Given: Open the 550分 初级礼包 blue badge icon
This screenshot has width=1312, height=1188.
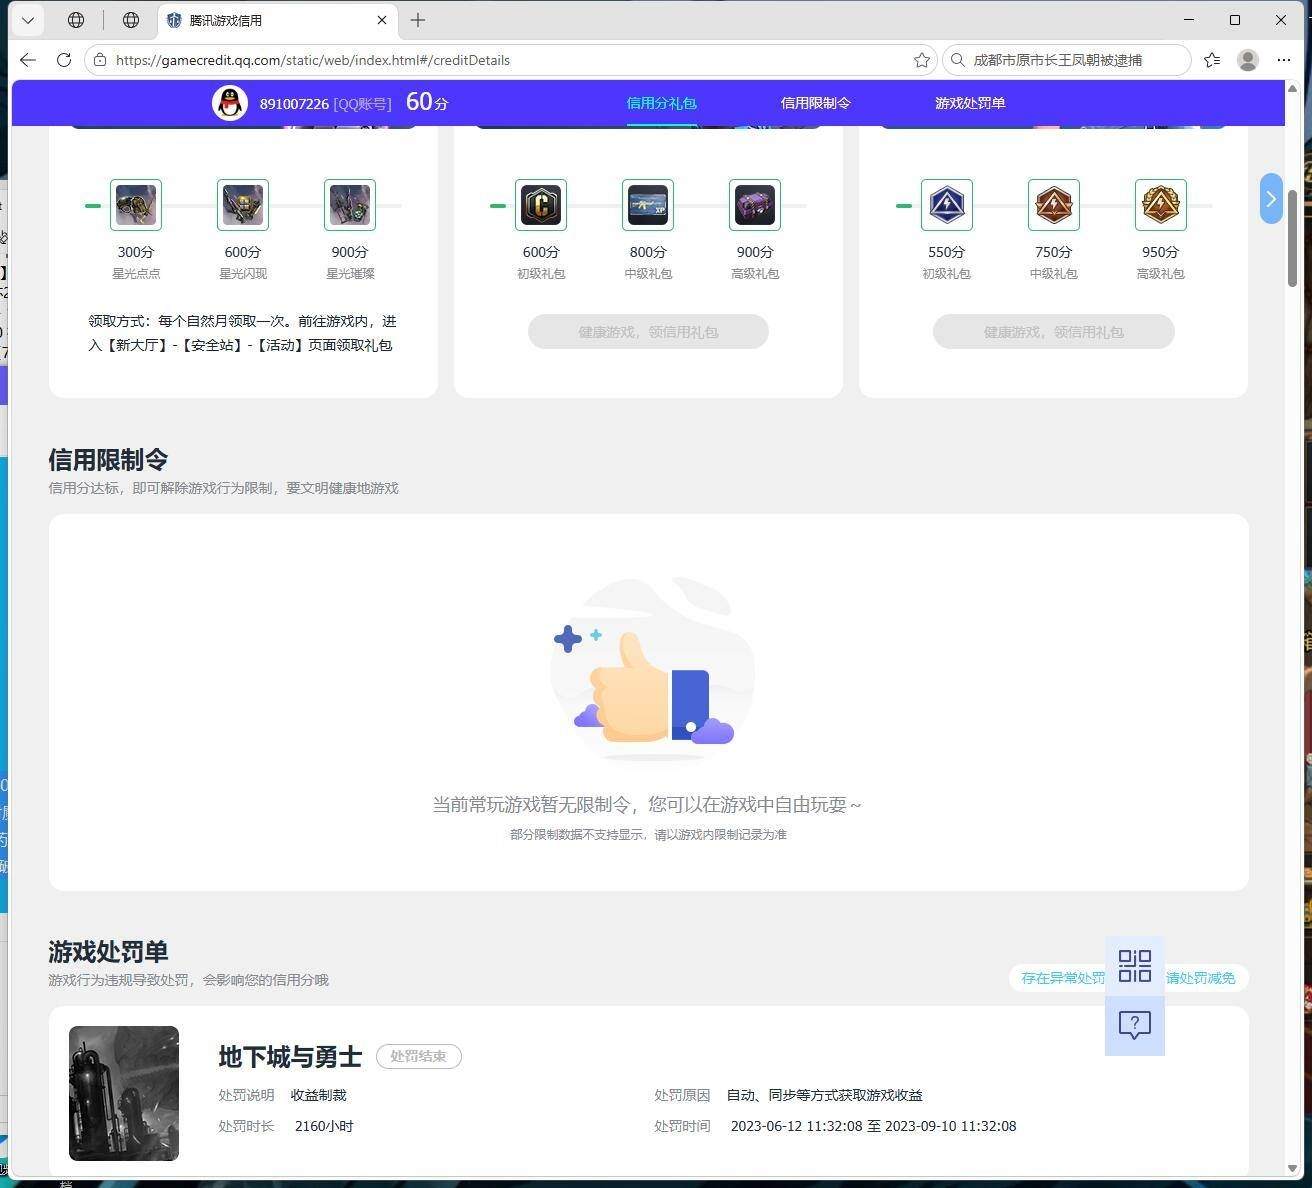Looking at the screenshot, I should pos(946,205).
